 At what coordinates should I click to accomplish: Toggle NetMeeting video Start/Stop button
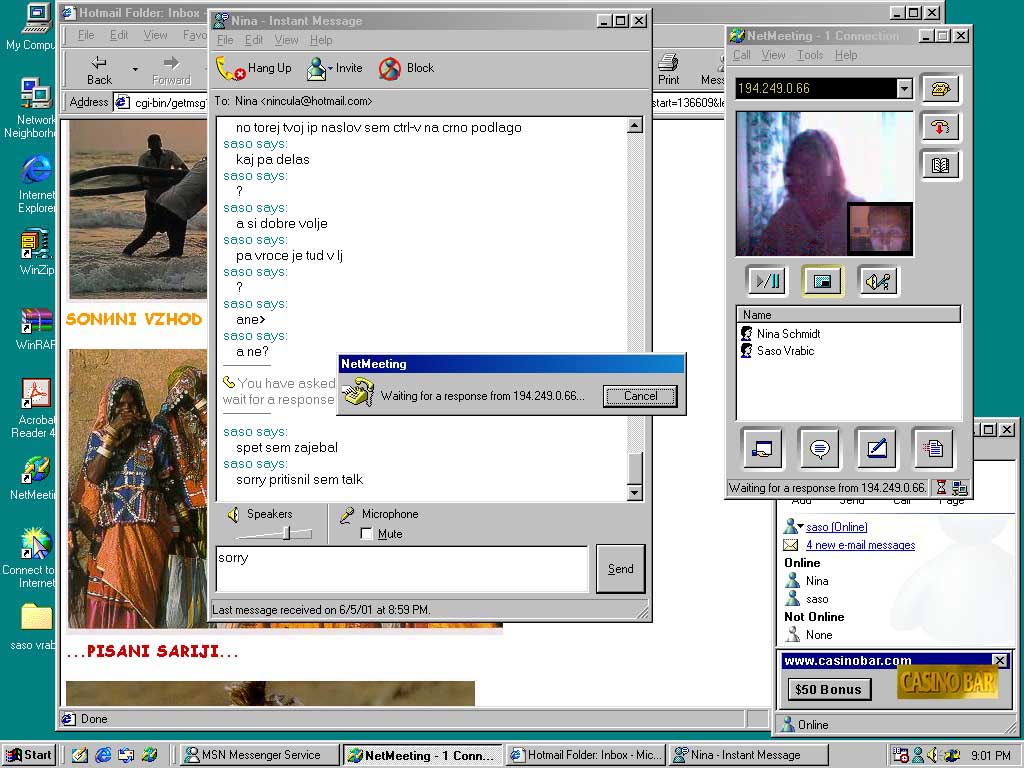[767, 281]
